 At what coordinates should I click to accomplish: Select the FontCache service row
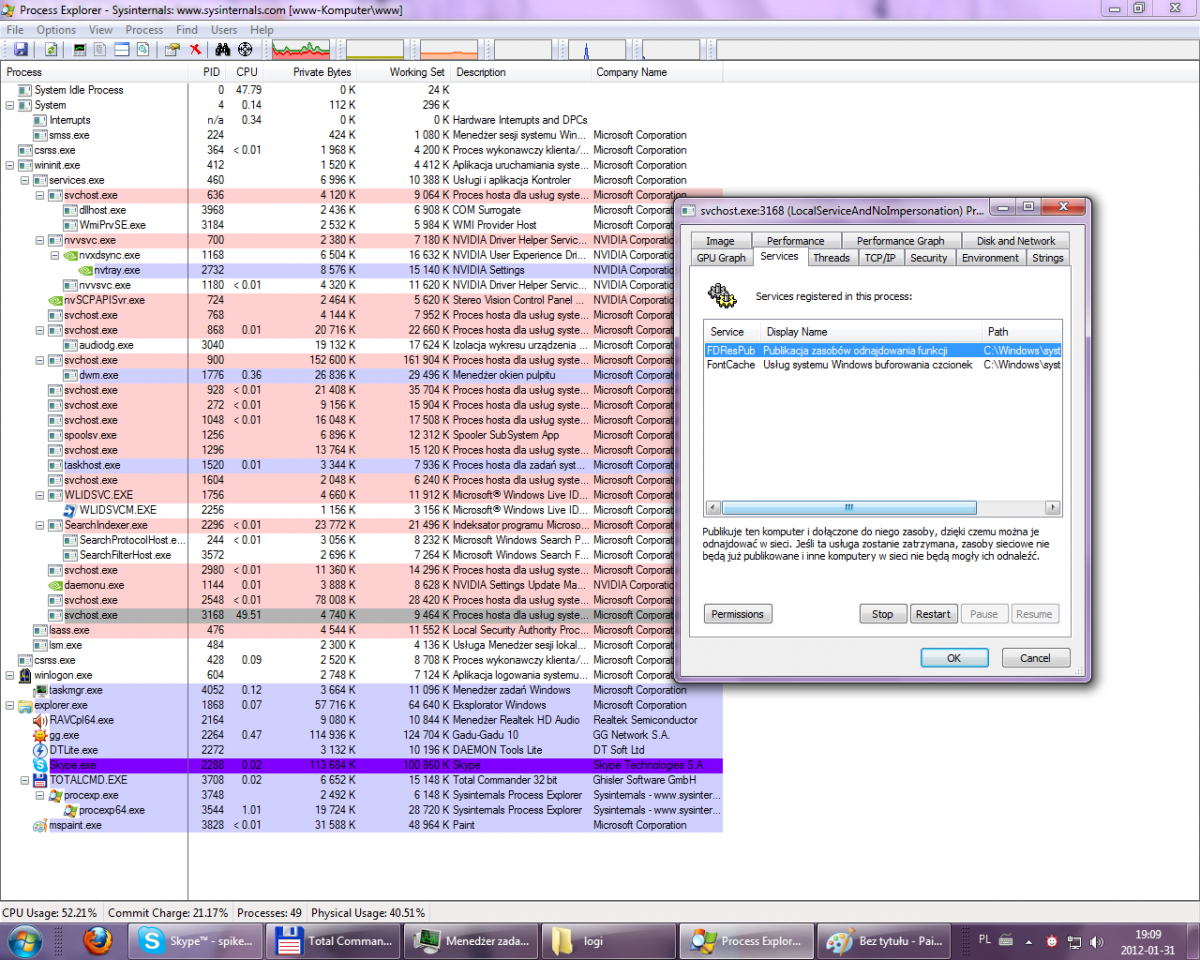(x=883, y=365)
